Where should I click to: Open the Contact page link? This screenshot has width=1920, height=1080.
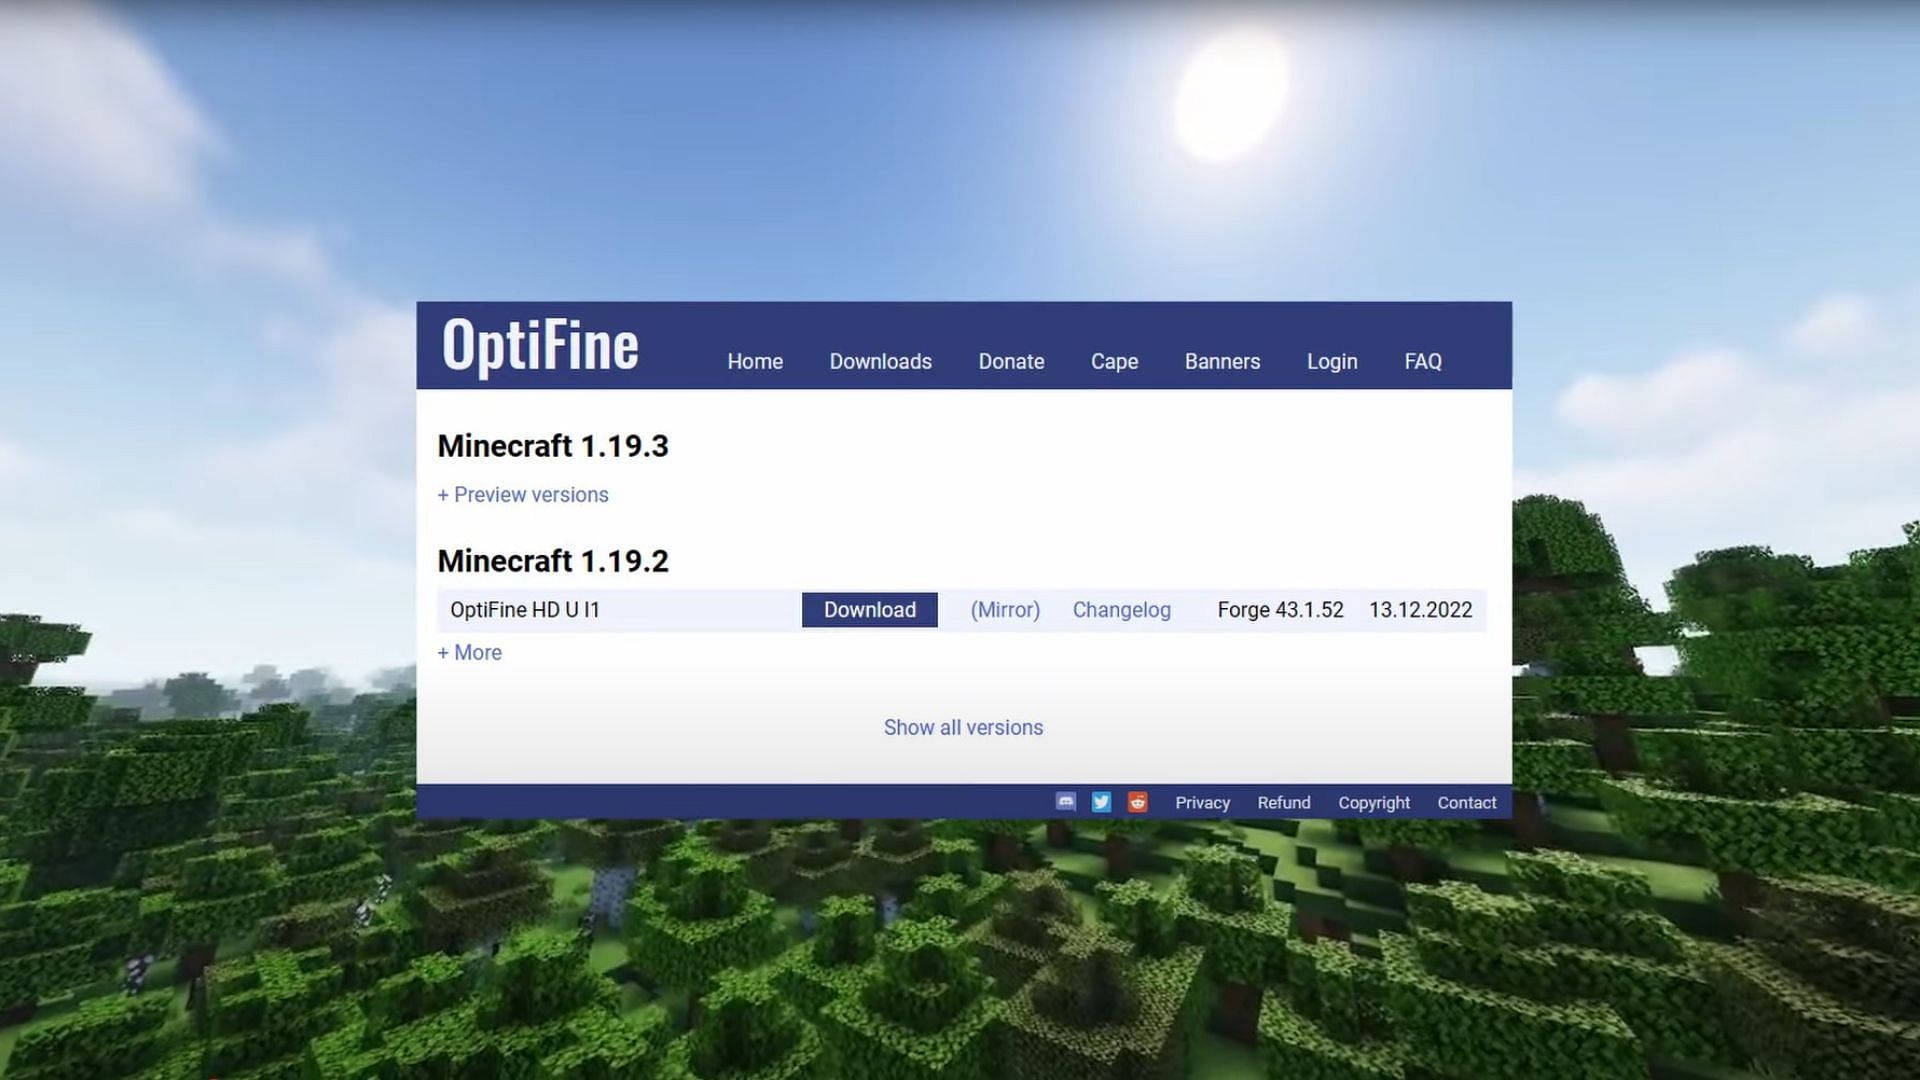point(1466,802)
